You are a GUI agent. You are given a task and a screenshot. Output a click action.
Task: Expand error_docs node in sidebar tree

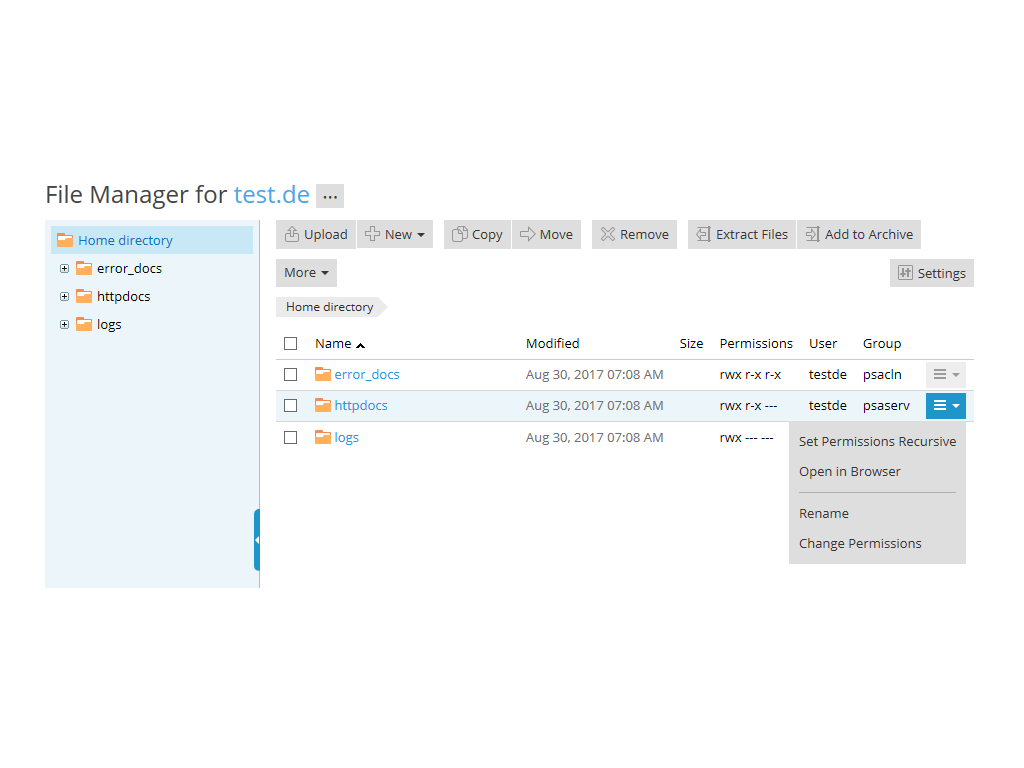click(x=65, y=268)
